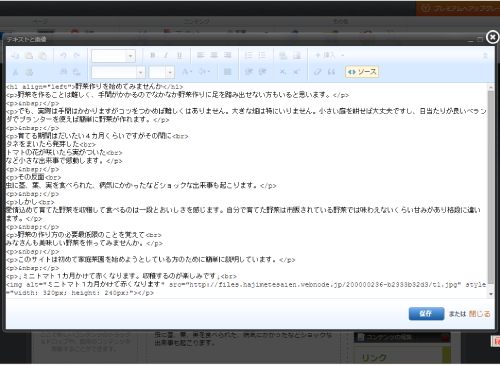Screen dimensions: 500x365
Task: Open the text color dropdown
Action: coord(187,72)
